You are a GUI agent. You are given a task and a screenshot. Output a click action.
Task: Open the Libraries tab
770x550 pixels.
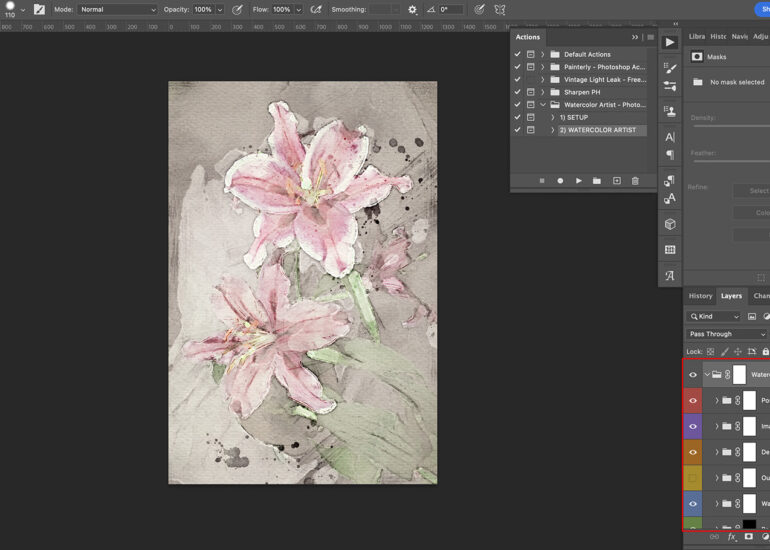tap(696, 36)
